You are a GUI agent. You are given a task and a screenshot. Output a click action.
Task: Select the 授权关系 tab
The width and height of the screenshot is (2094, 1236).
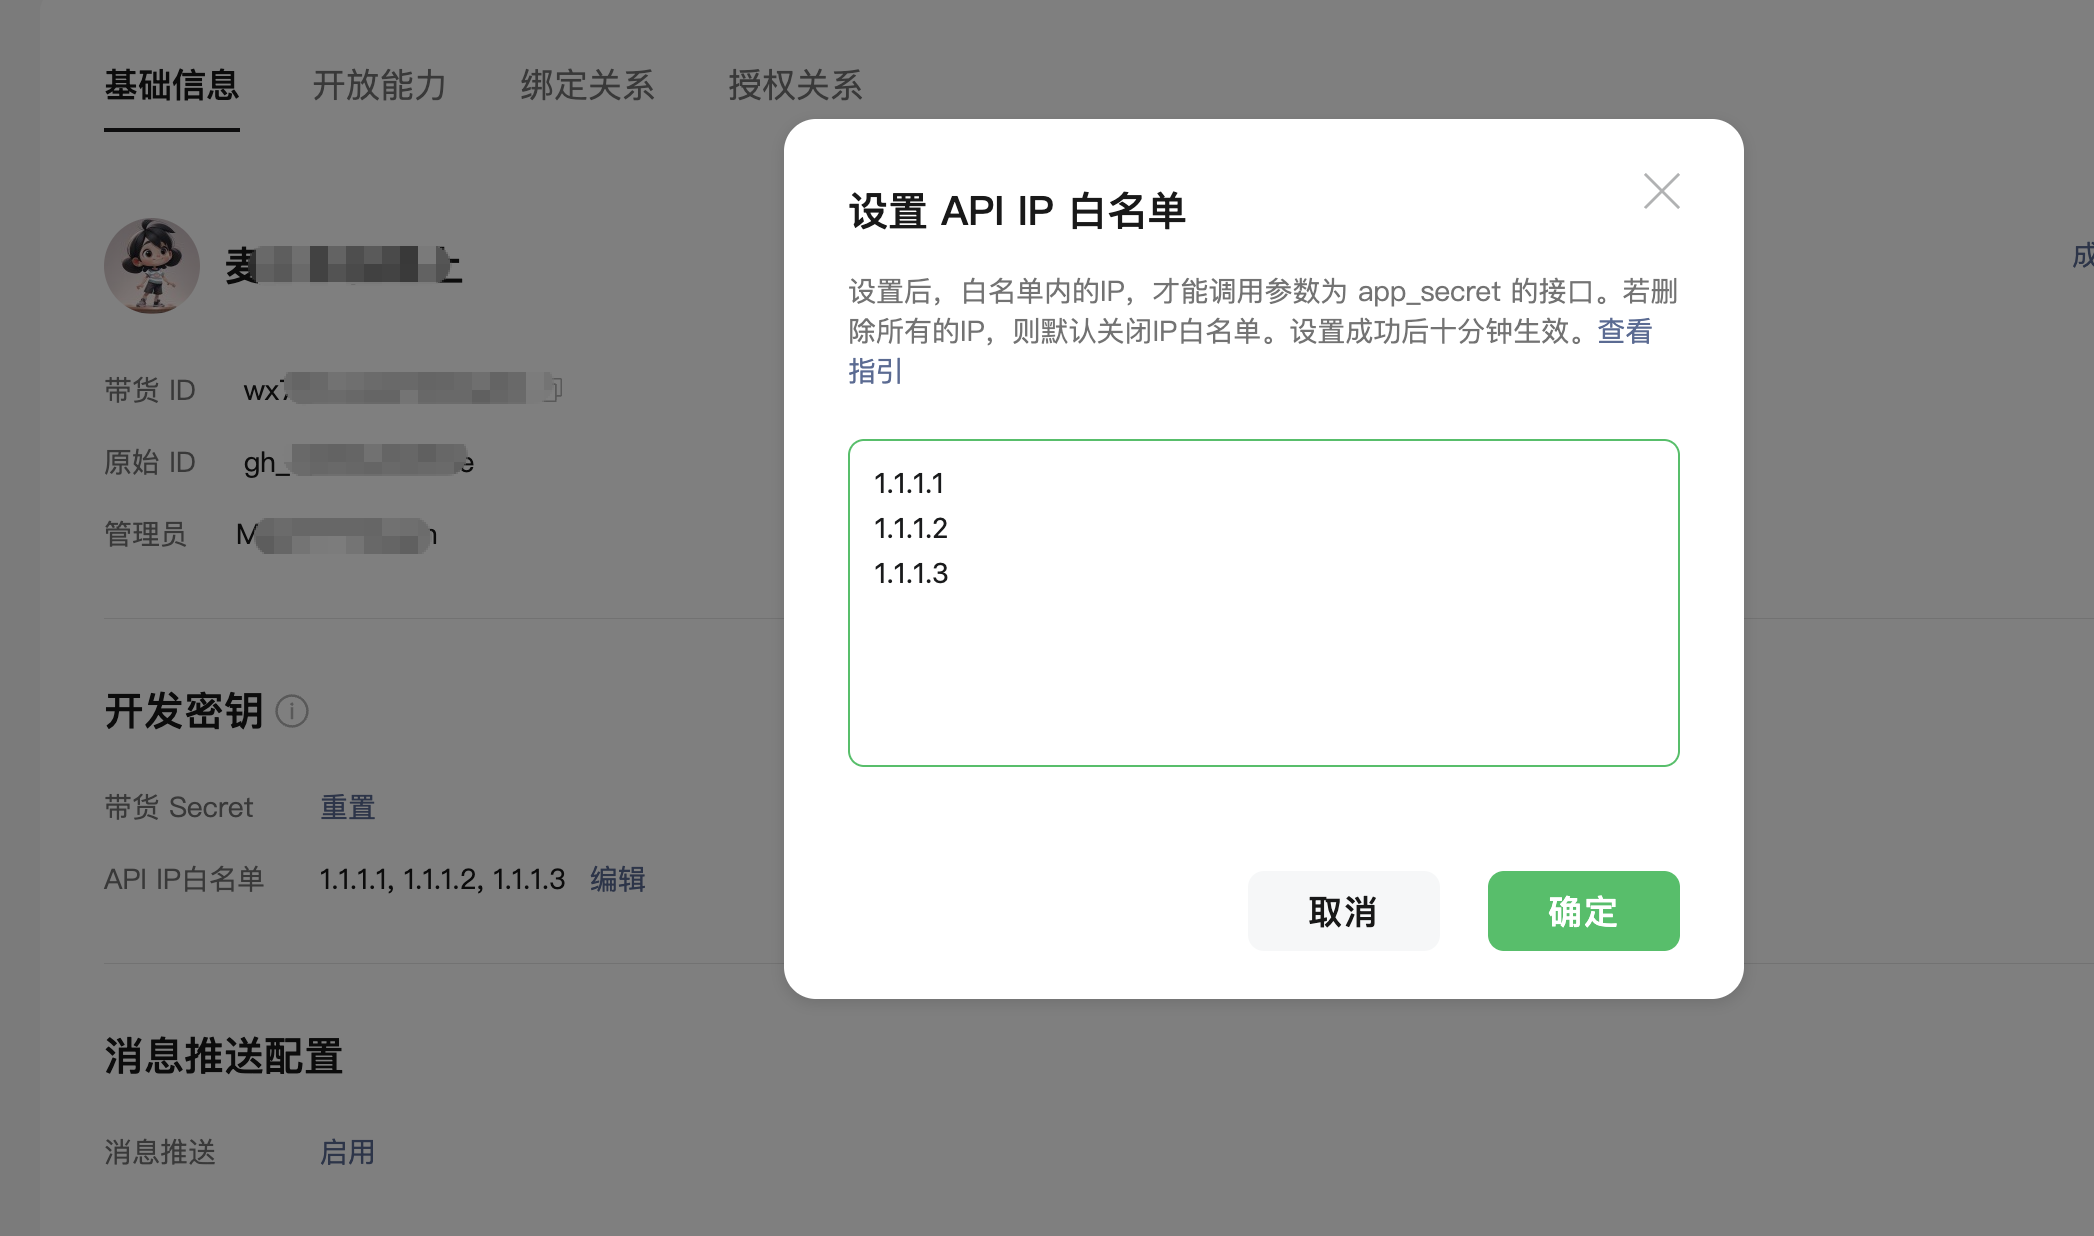click(x=795, y=86)
